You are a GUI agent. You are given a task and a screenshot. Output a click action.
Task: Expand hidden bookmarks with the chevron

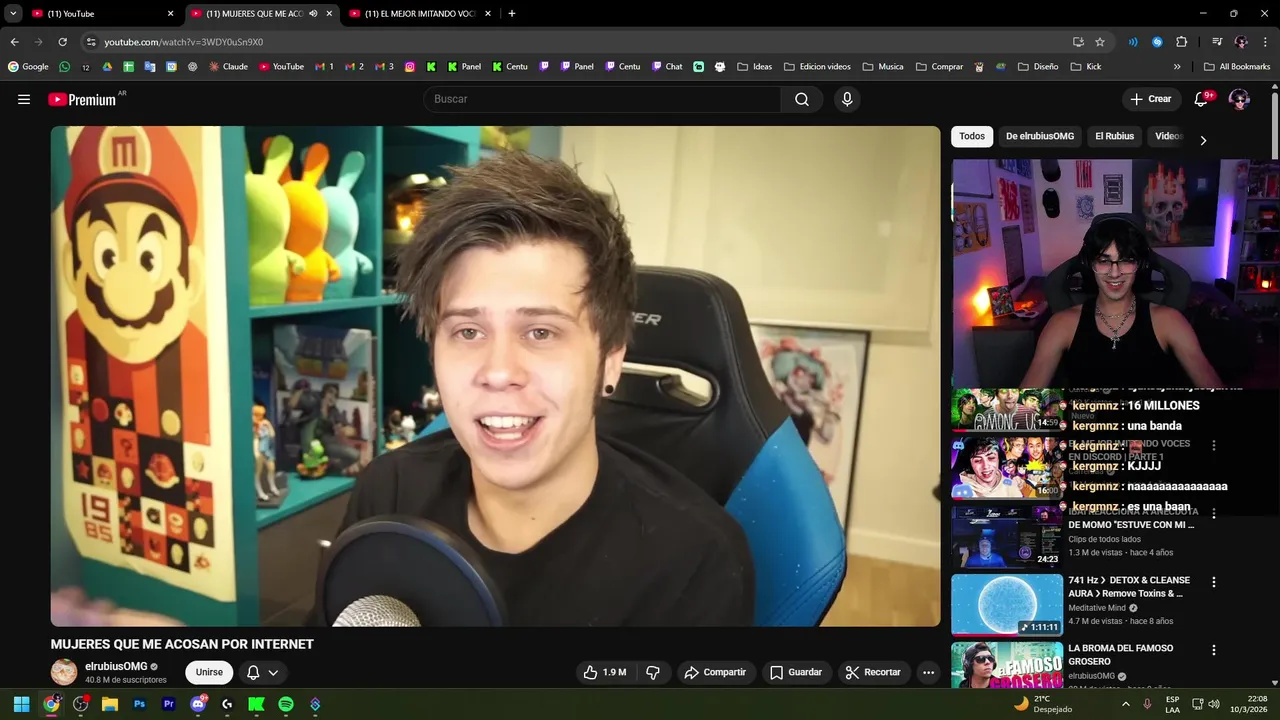(1177, 67)
